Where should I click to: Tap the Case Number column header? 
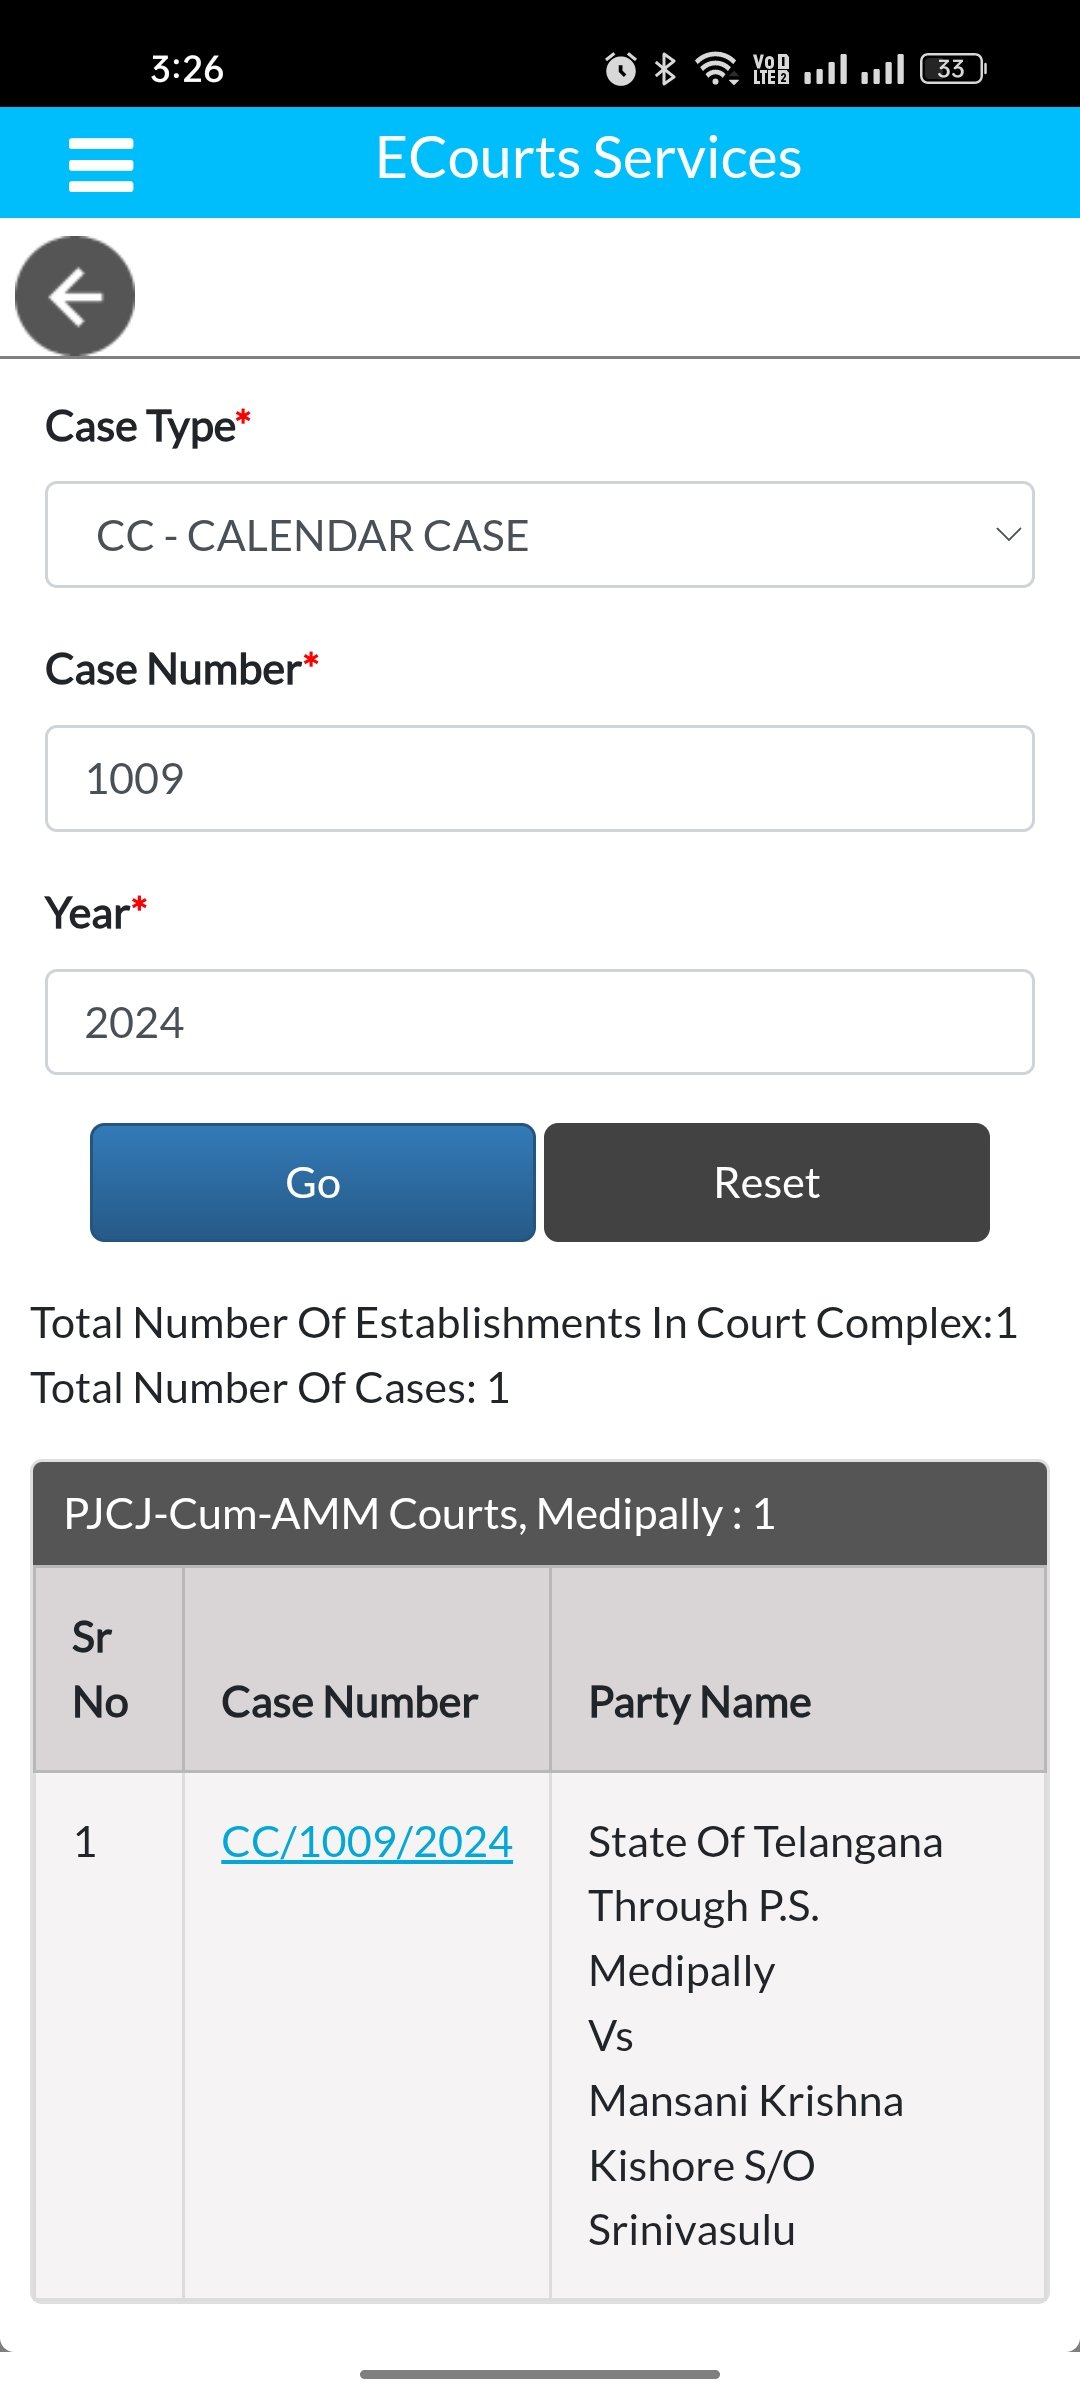click(350, 1702)
